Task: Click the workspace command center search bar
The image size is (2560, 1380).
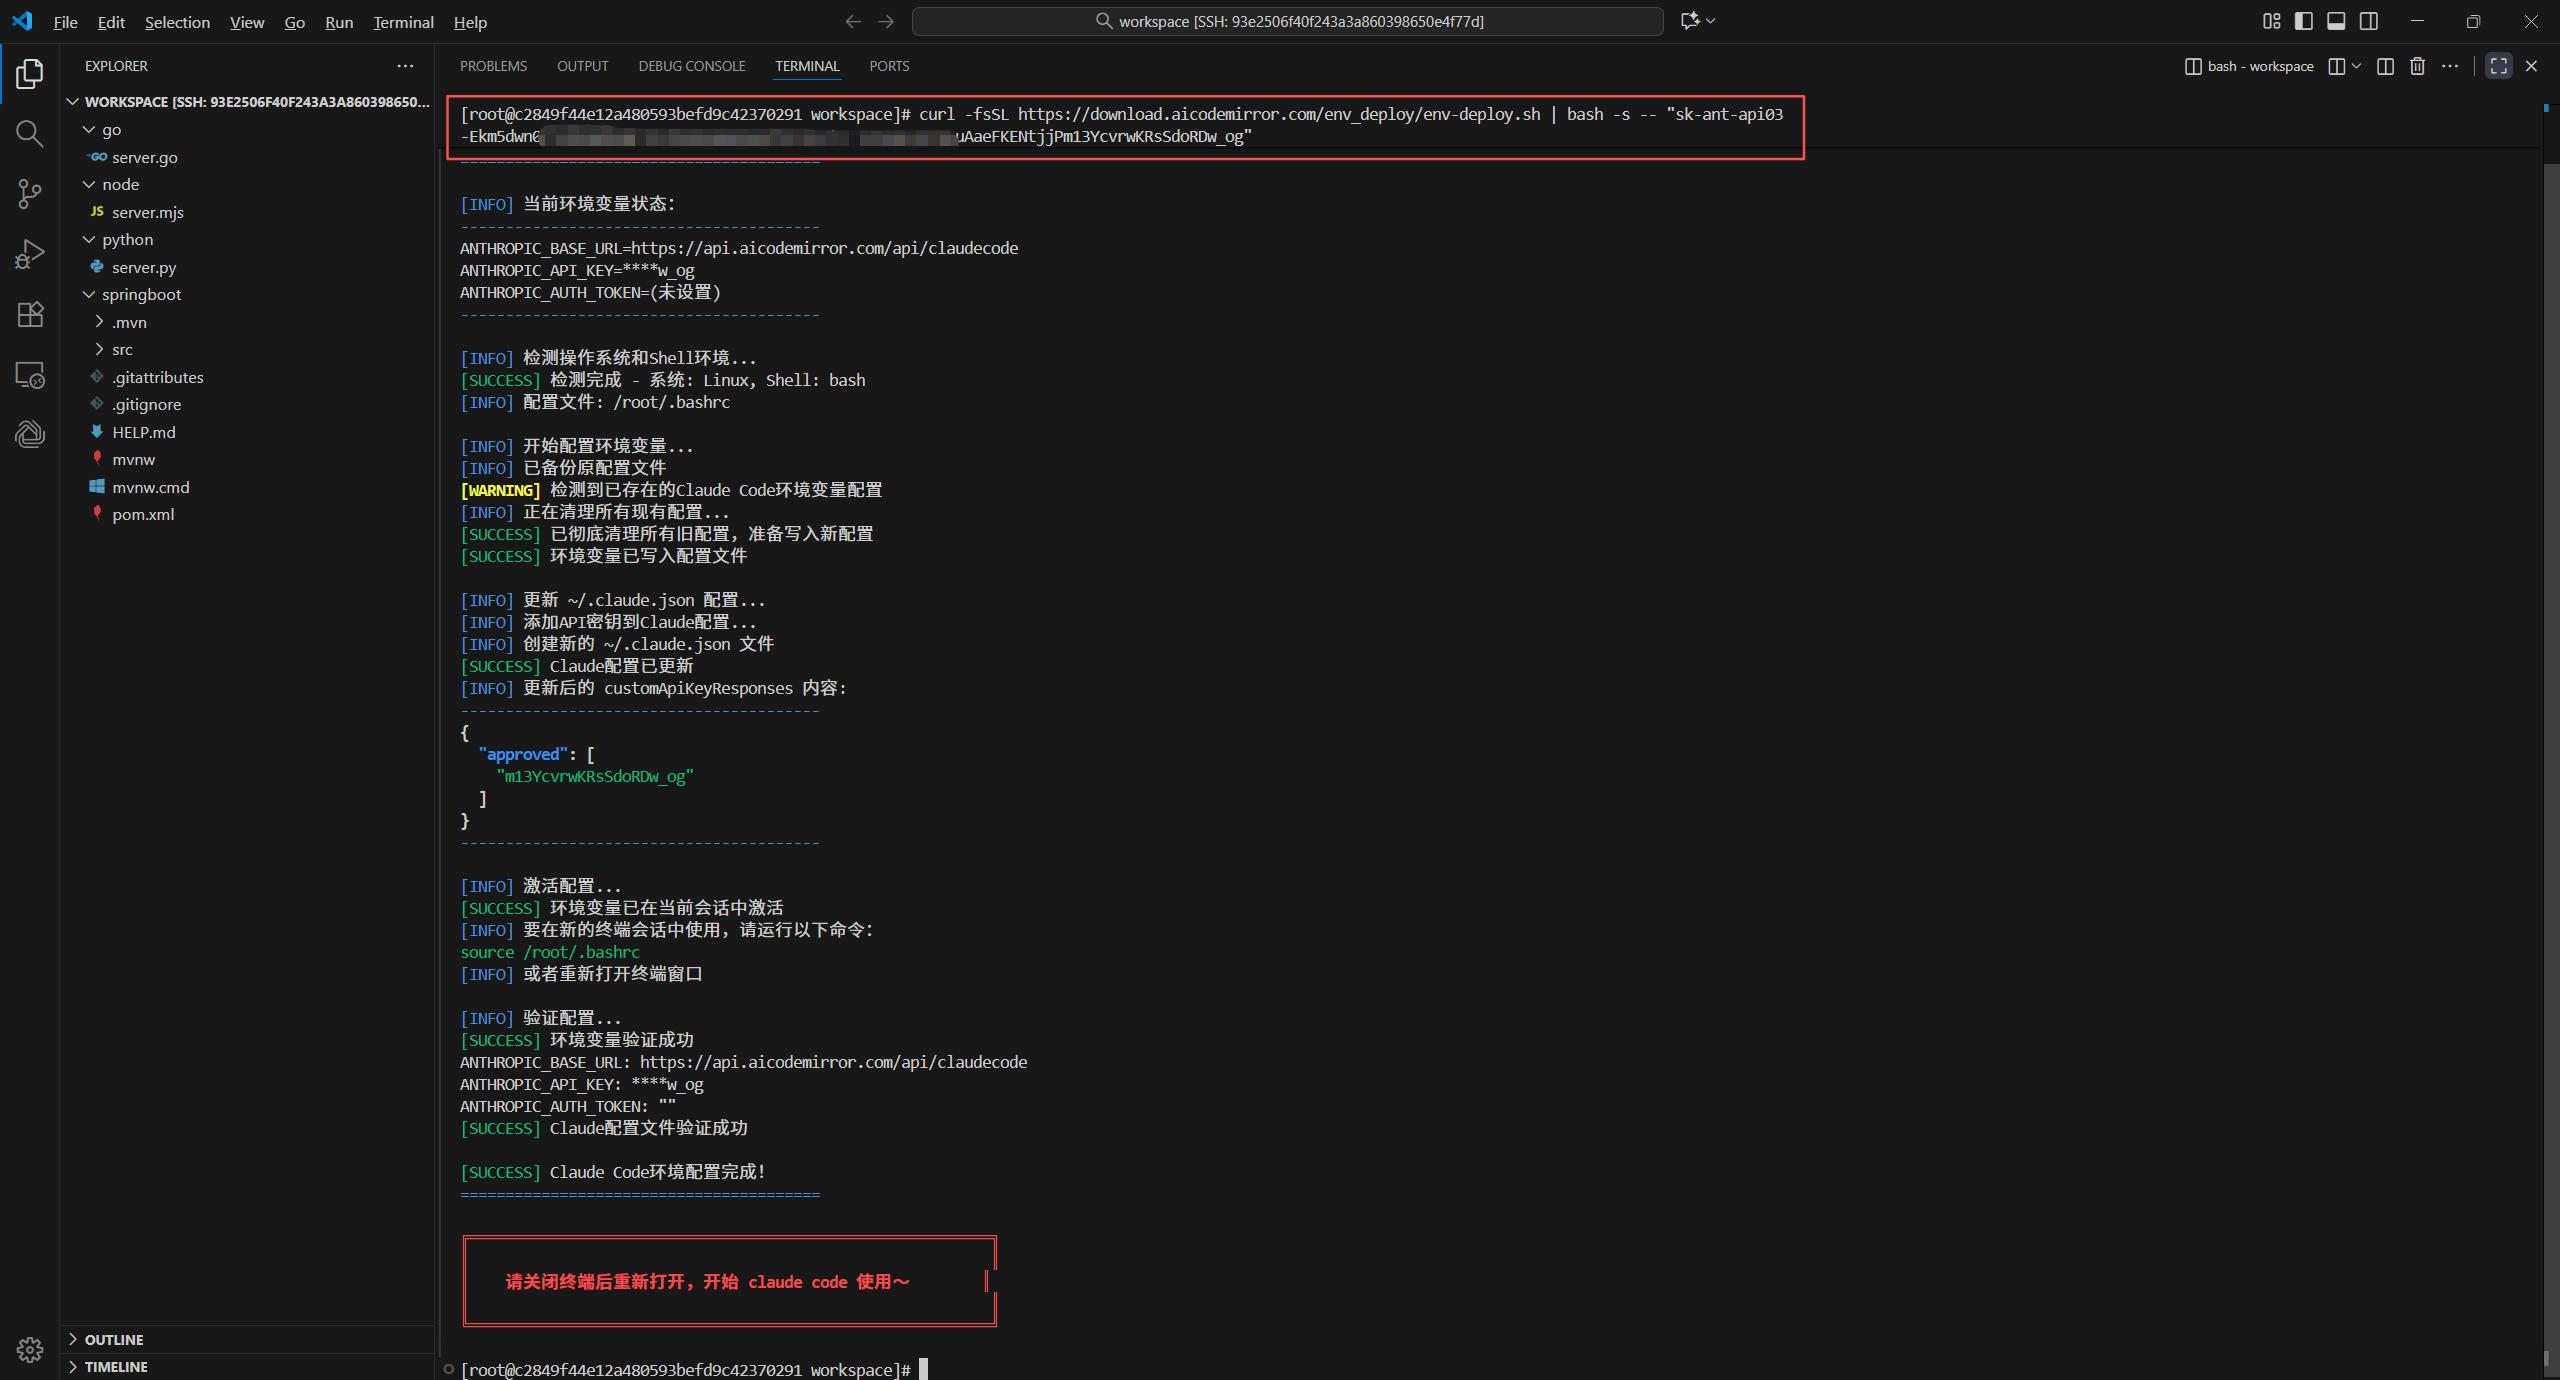Action: (1288, 21)
